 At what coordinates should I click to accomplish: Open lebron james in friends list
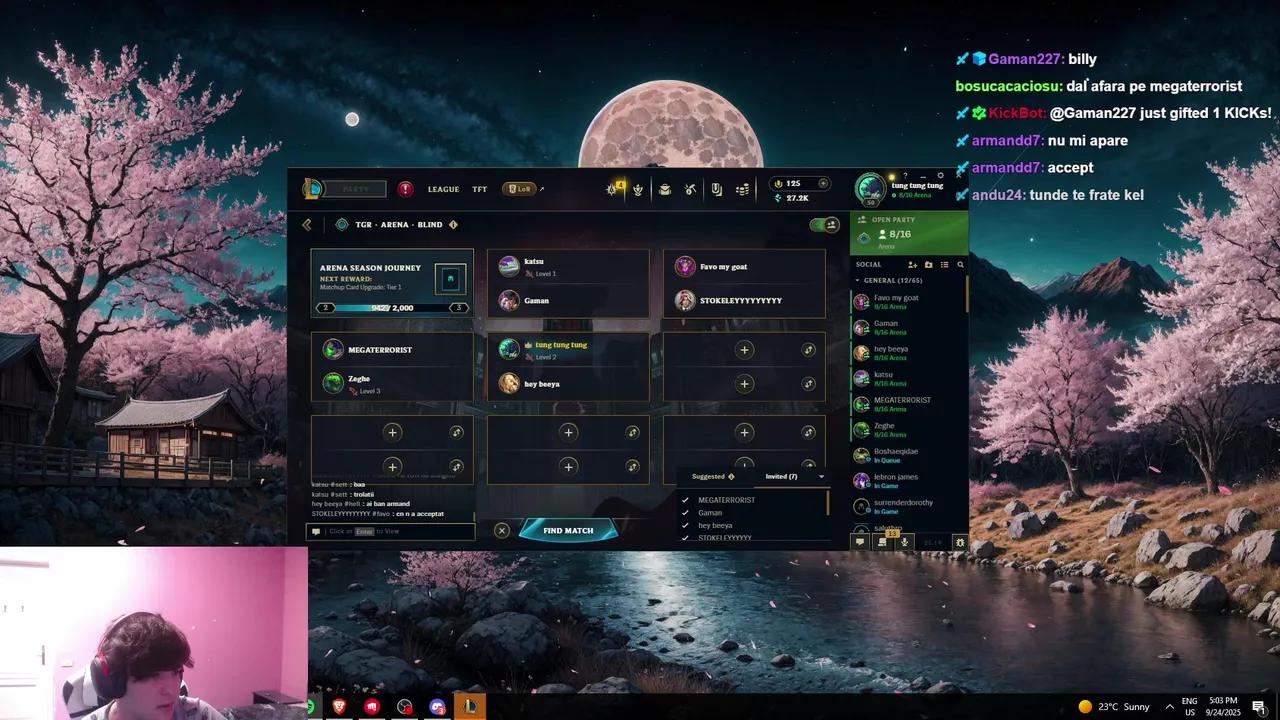(x=908, y=481)
